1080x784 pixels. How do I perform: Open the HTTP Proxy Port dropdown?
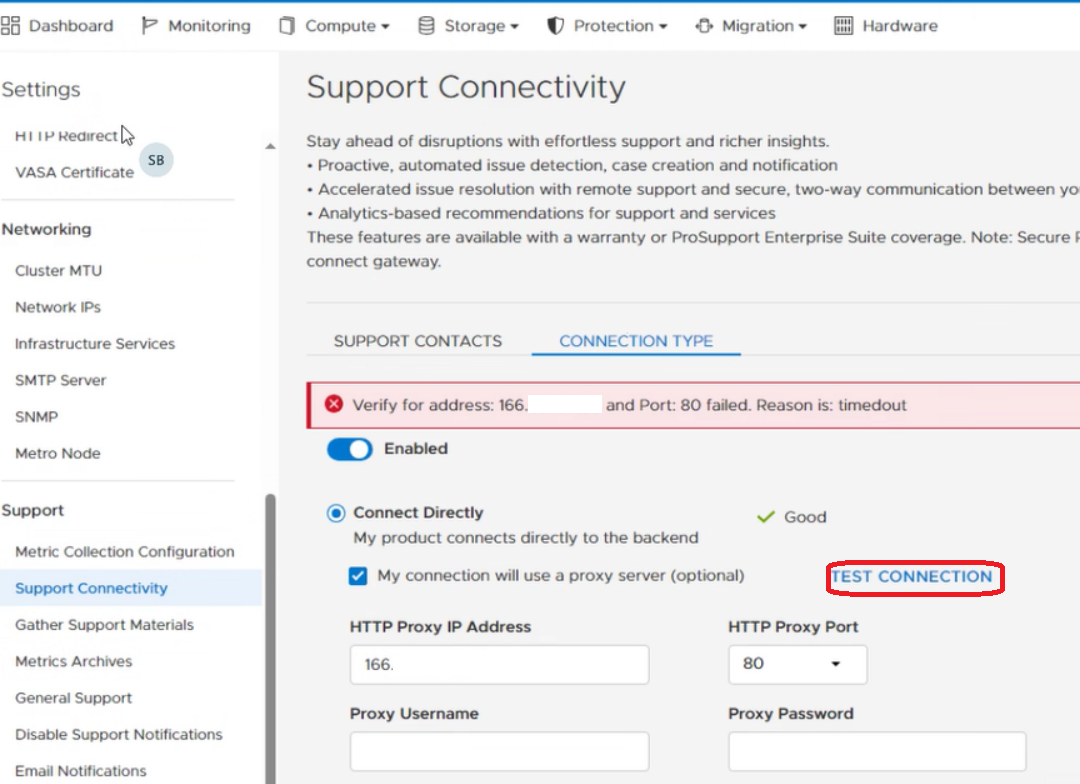tap(797, 664)
